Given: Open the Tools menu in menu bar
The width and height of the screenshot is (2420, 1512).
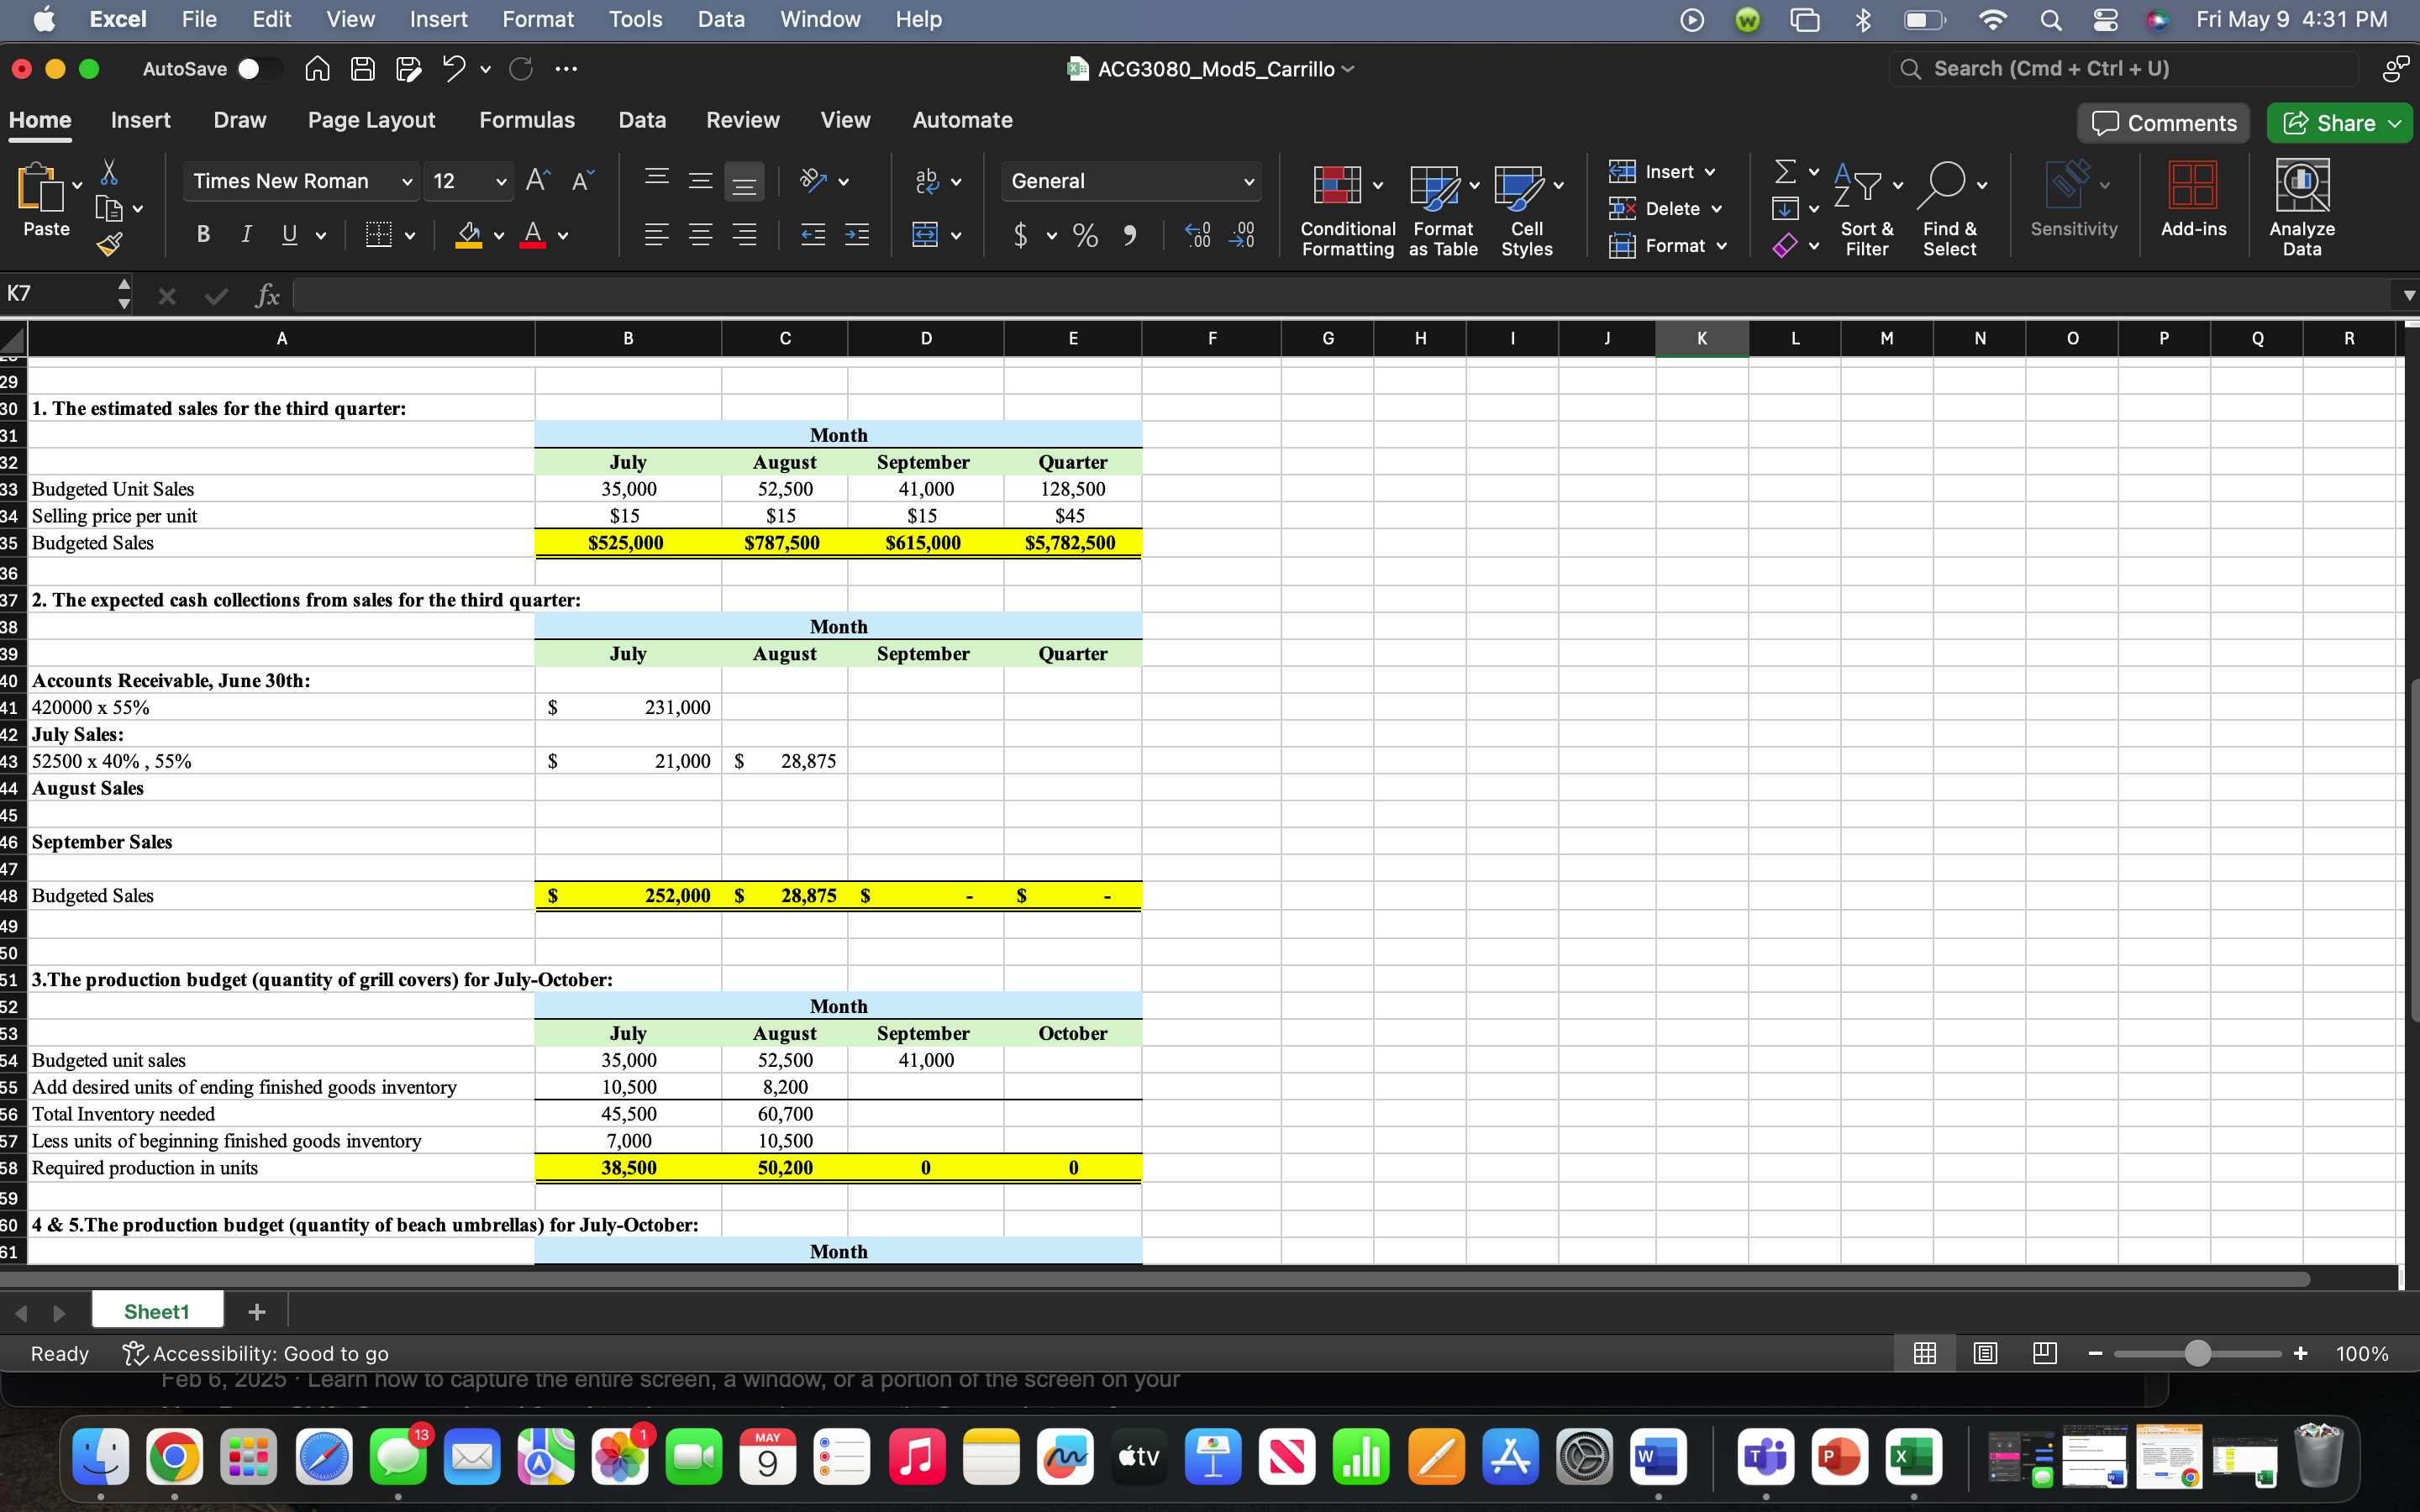Looking at the screenshot, I should tap(635, 19).
